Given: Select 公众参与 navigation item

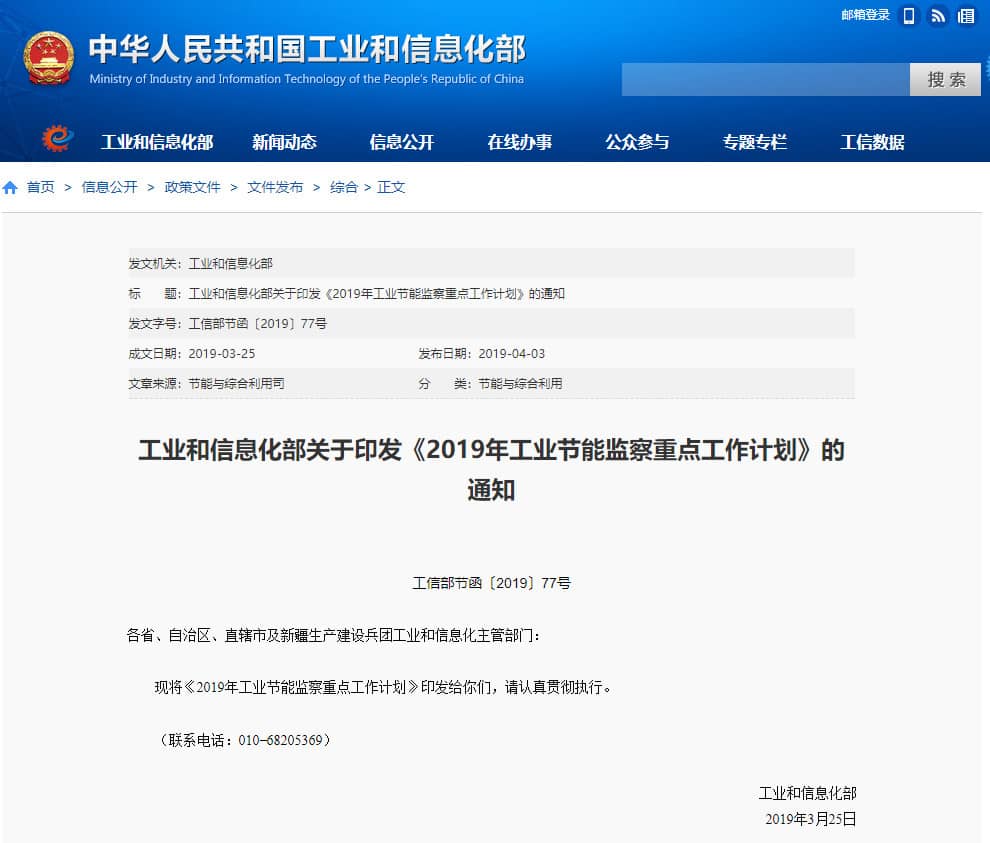Looking at the screenshot, I should [637, 142].
